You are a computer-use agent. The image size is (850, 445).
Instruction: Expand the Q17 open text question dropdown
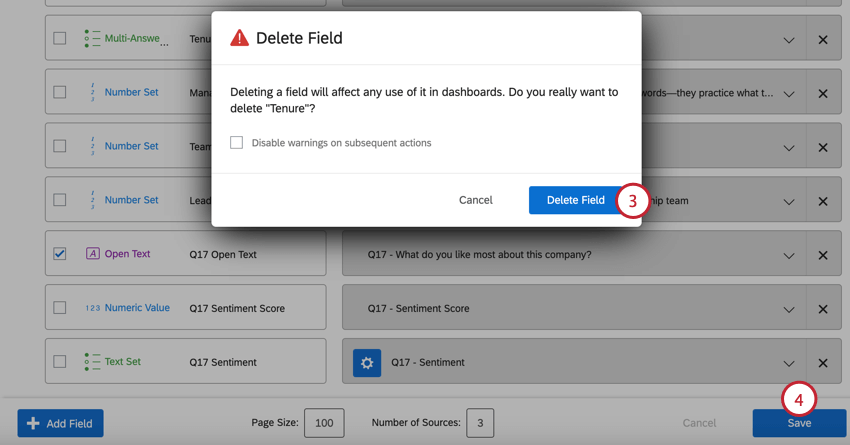click(x=789, y=255)
